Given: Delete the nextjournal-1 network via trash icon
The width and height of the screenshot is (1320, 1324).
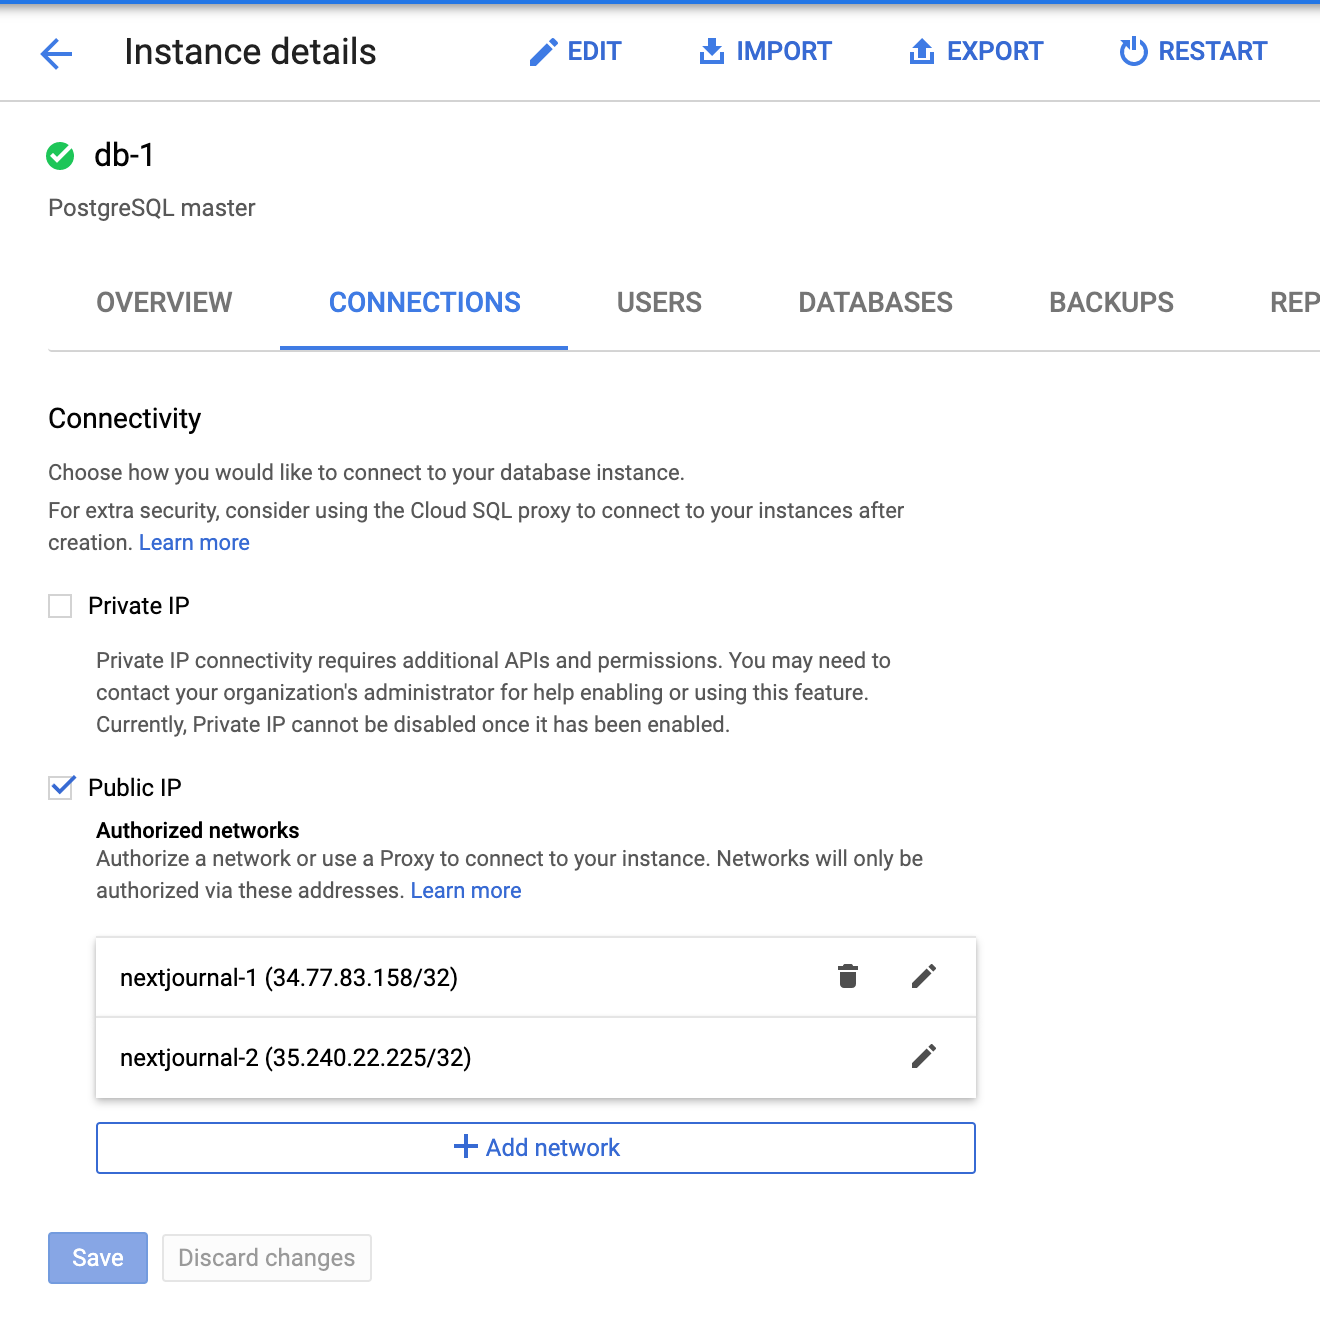Looking at the screenshot, I should 848,976.
